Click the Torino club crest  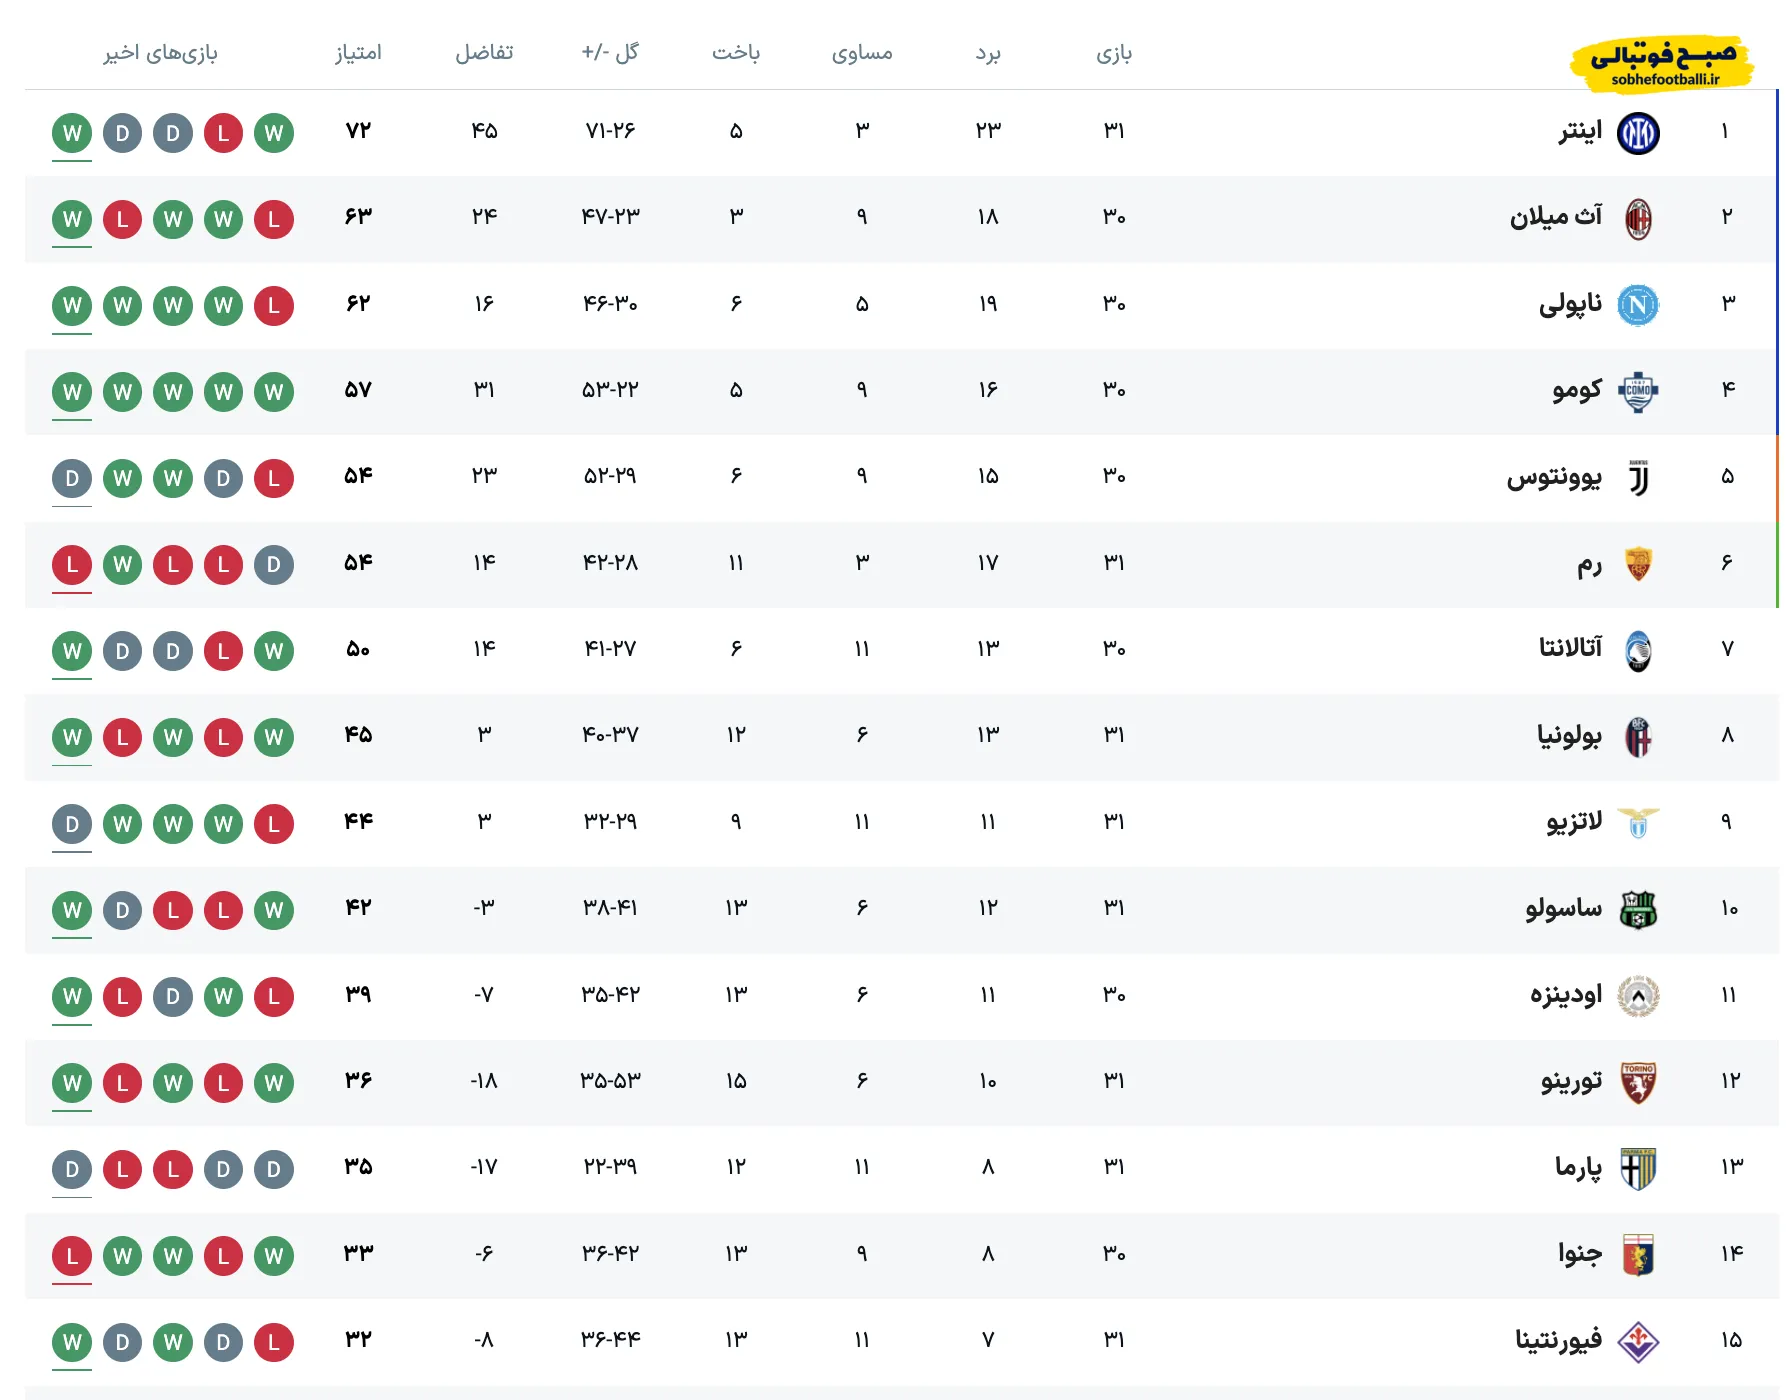click(x=1638, y=1082)
